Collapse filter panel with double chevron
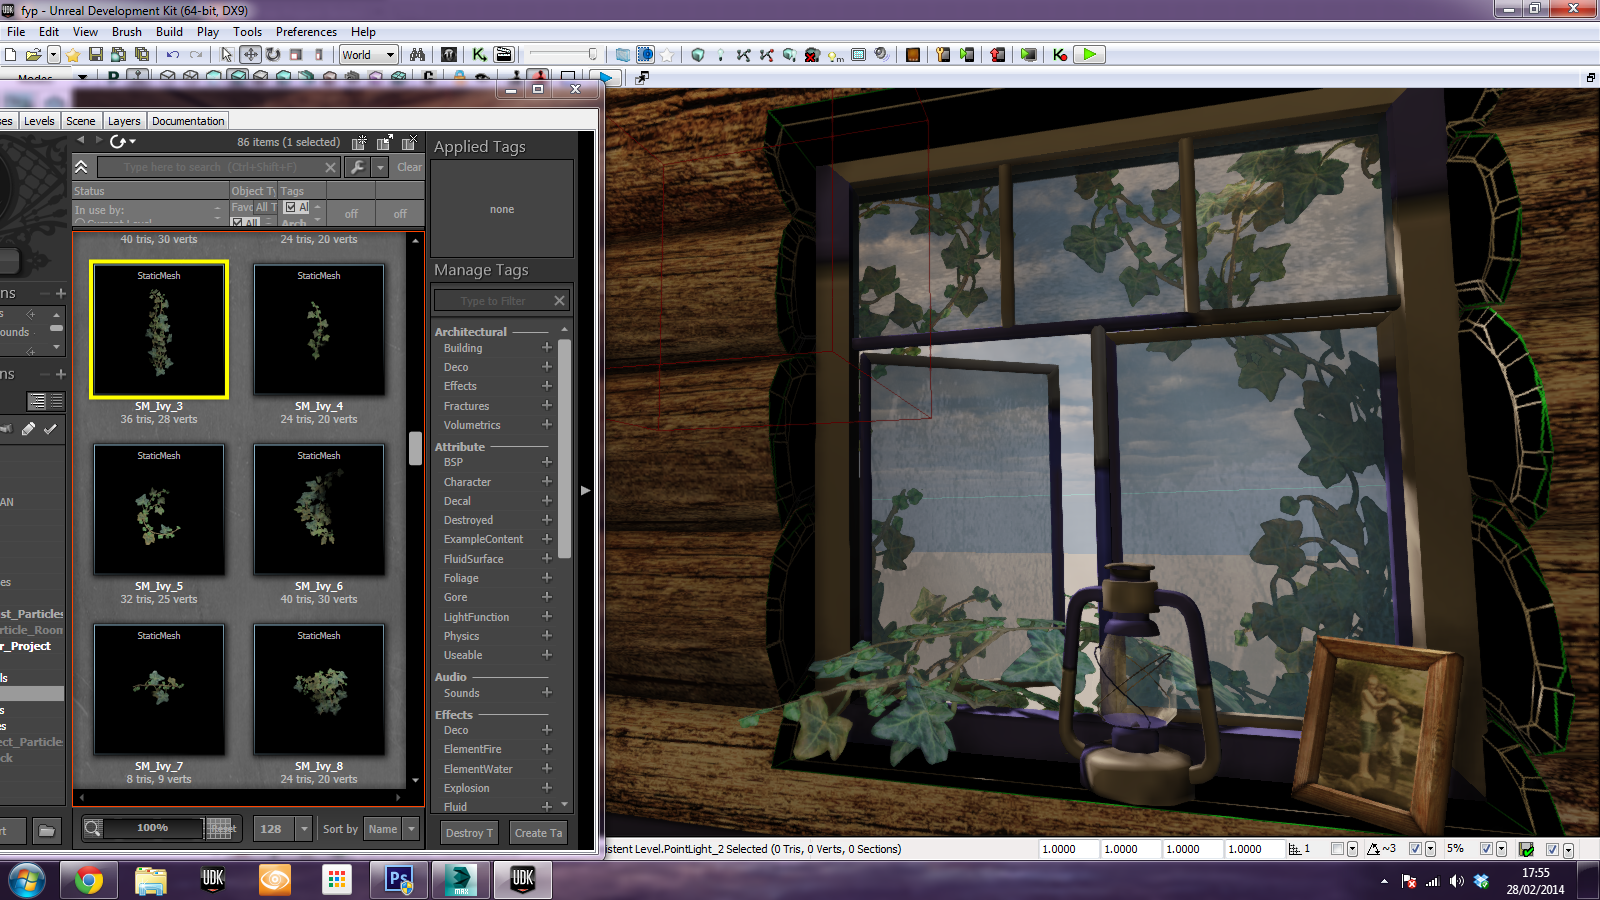Image resolution: width=1600 pixels, height=900 pixels. click(x=82, y=167)
